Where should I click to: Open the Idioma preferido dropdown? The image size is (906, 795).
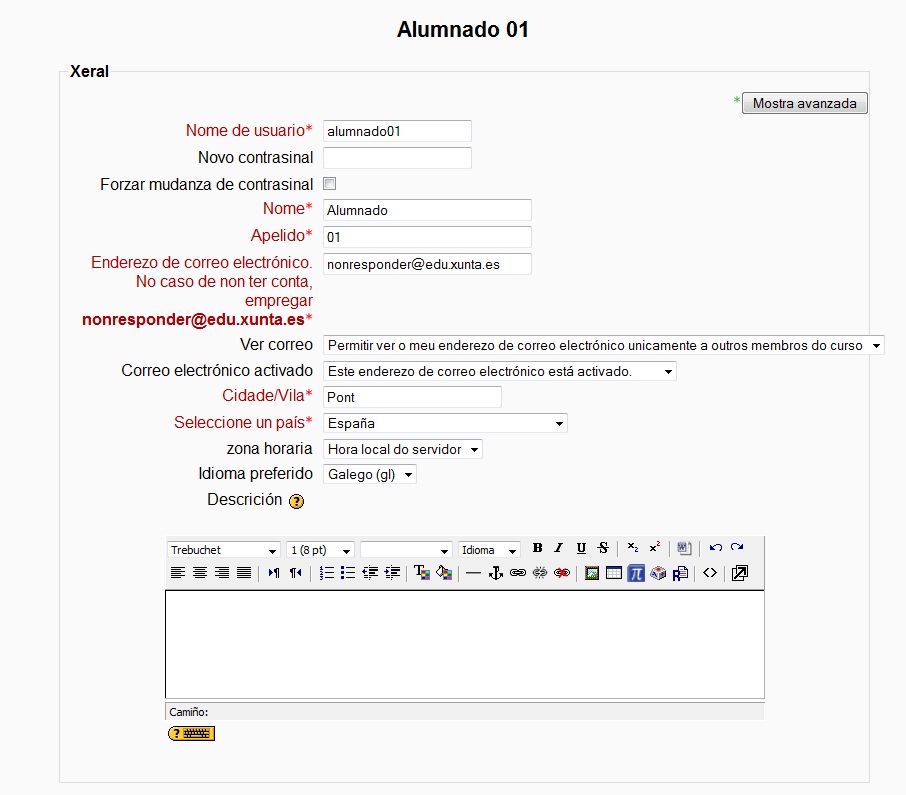[369, 475]
